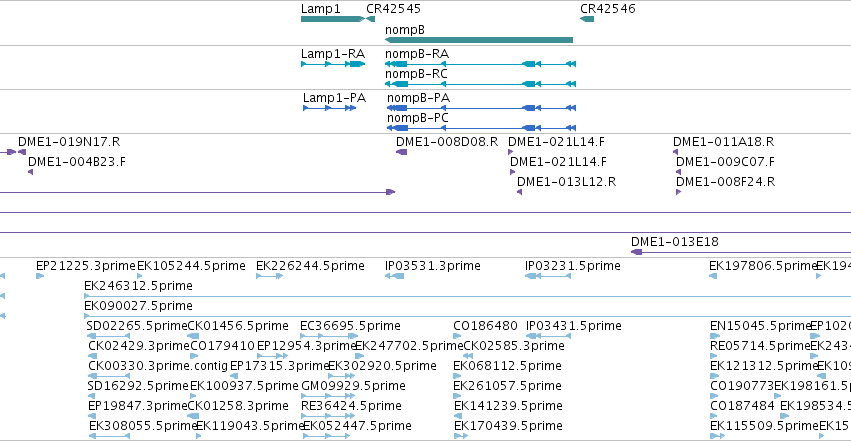Click the DME1-009C07.F label
Viewport: 851px width, 441px height.
point(725,162)
